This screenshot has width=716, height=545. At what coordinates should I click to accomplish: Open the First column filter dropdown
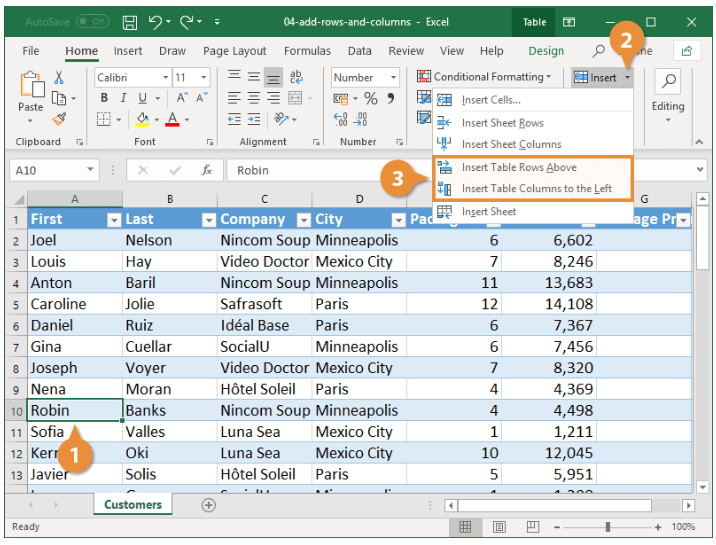point(114,220)
